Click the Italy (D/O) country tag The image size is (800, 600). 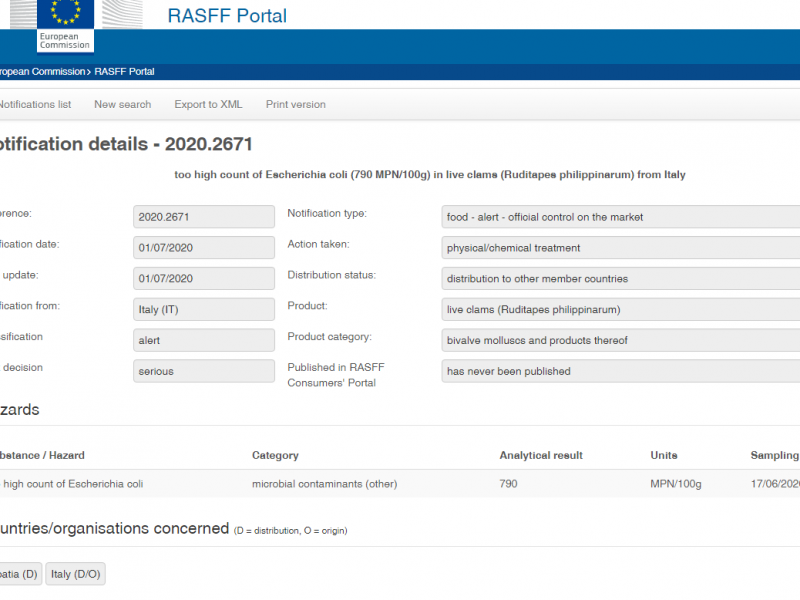tap(76, 574)
